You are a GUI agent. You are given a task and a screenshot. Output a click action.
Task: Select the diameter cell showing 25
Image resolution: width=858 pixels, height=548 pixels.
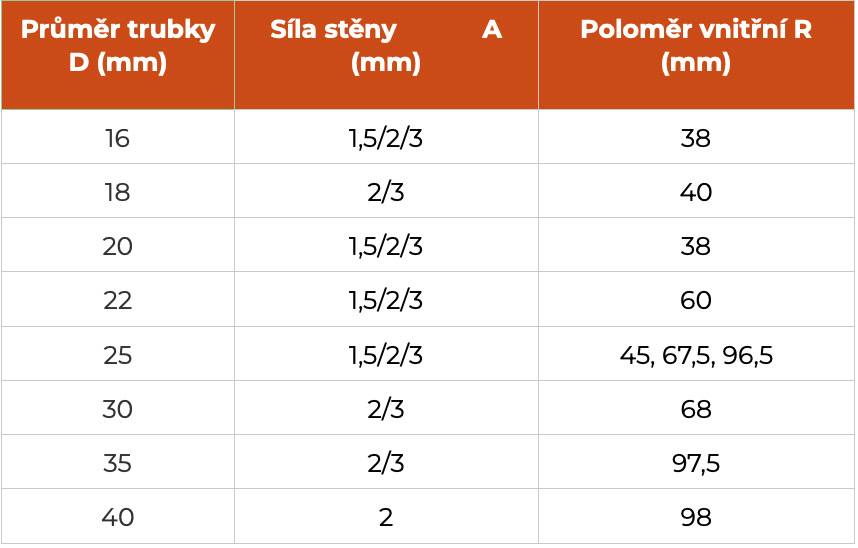pos(118,355)
